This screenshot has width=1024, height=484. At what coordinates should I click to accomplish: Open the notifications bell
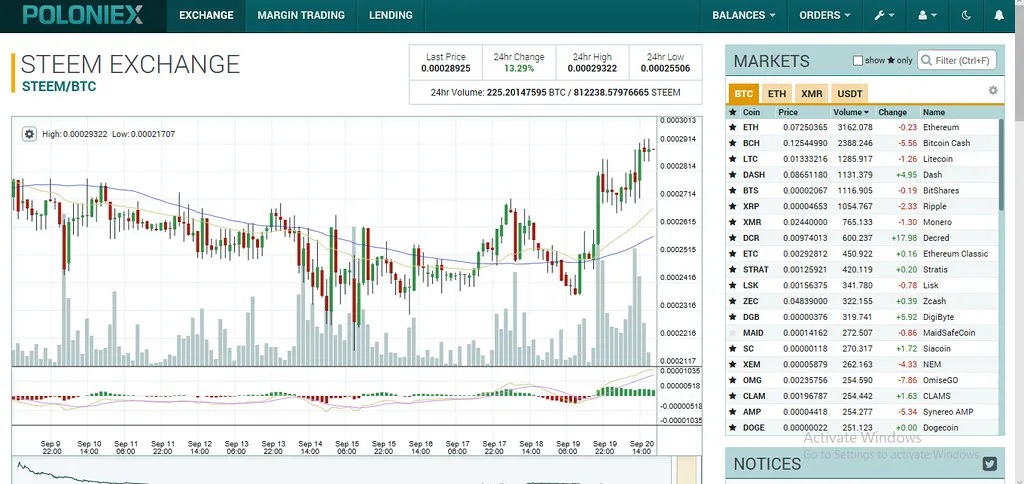(999, 15)
